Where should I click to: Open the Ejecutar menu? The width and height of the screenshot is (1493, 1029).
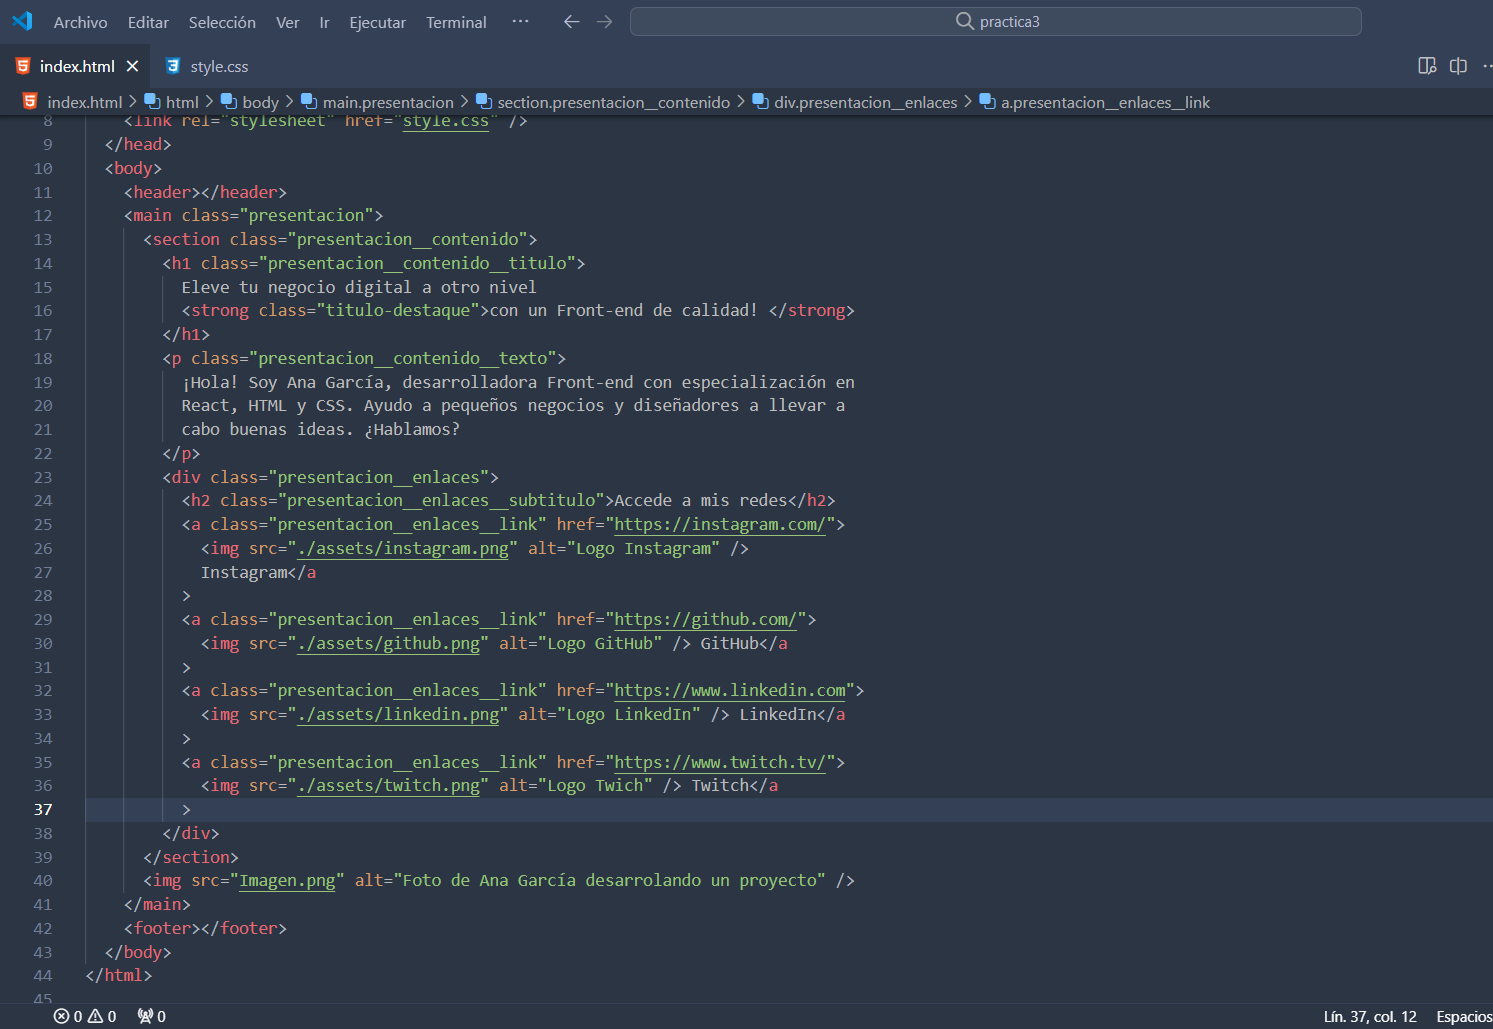point(377,22)
